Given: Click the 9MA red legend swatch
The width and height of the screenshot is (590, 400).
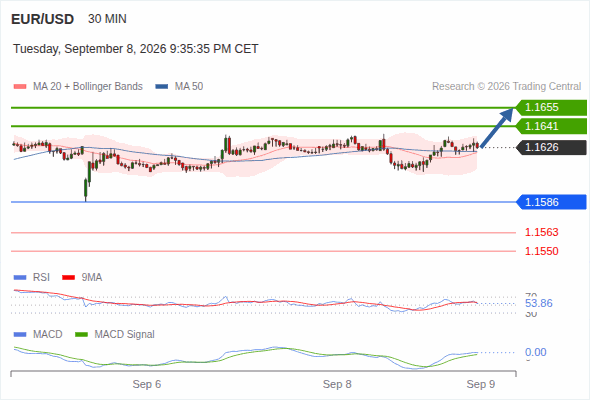Looking at the screenshot, I should [x=68, y=278].
